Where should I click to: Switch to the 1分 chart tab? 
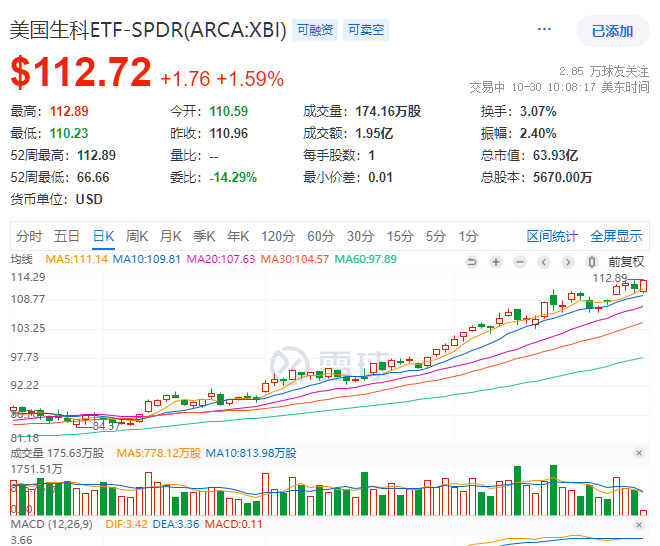click(x=468, y=236)
